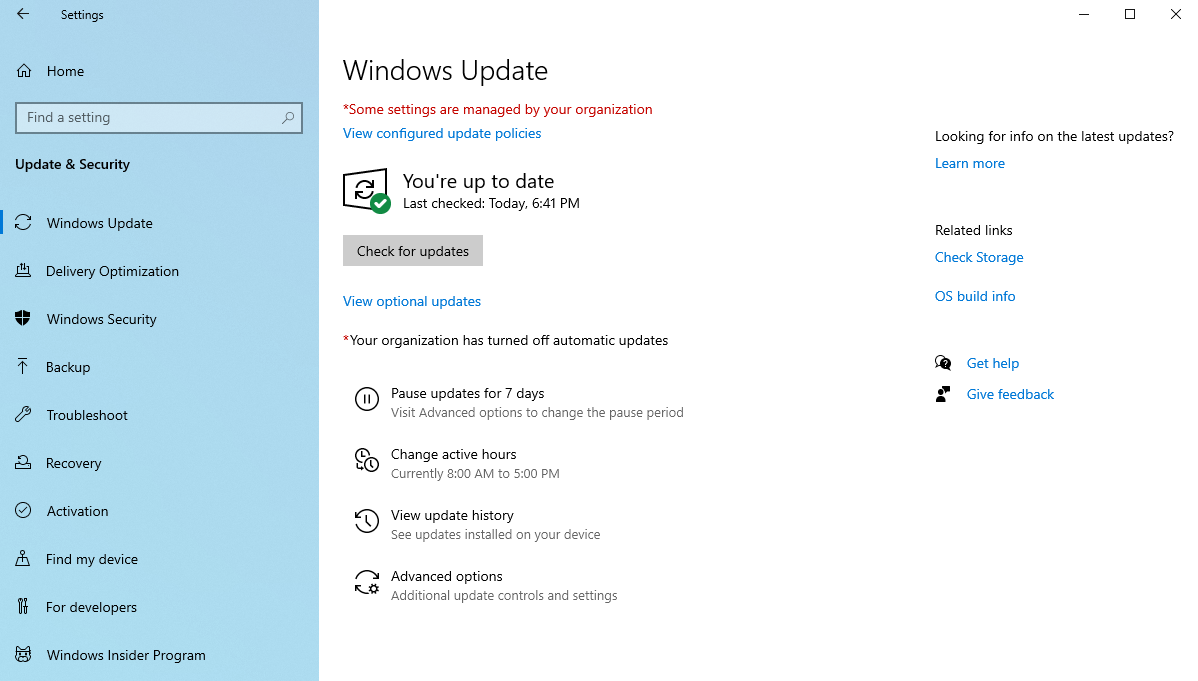Click the up-to-date status icon with green check
The image size is (1198, 681).
[x=367, y=190]
